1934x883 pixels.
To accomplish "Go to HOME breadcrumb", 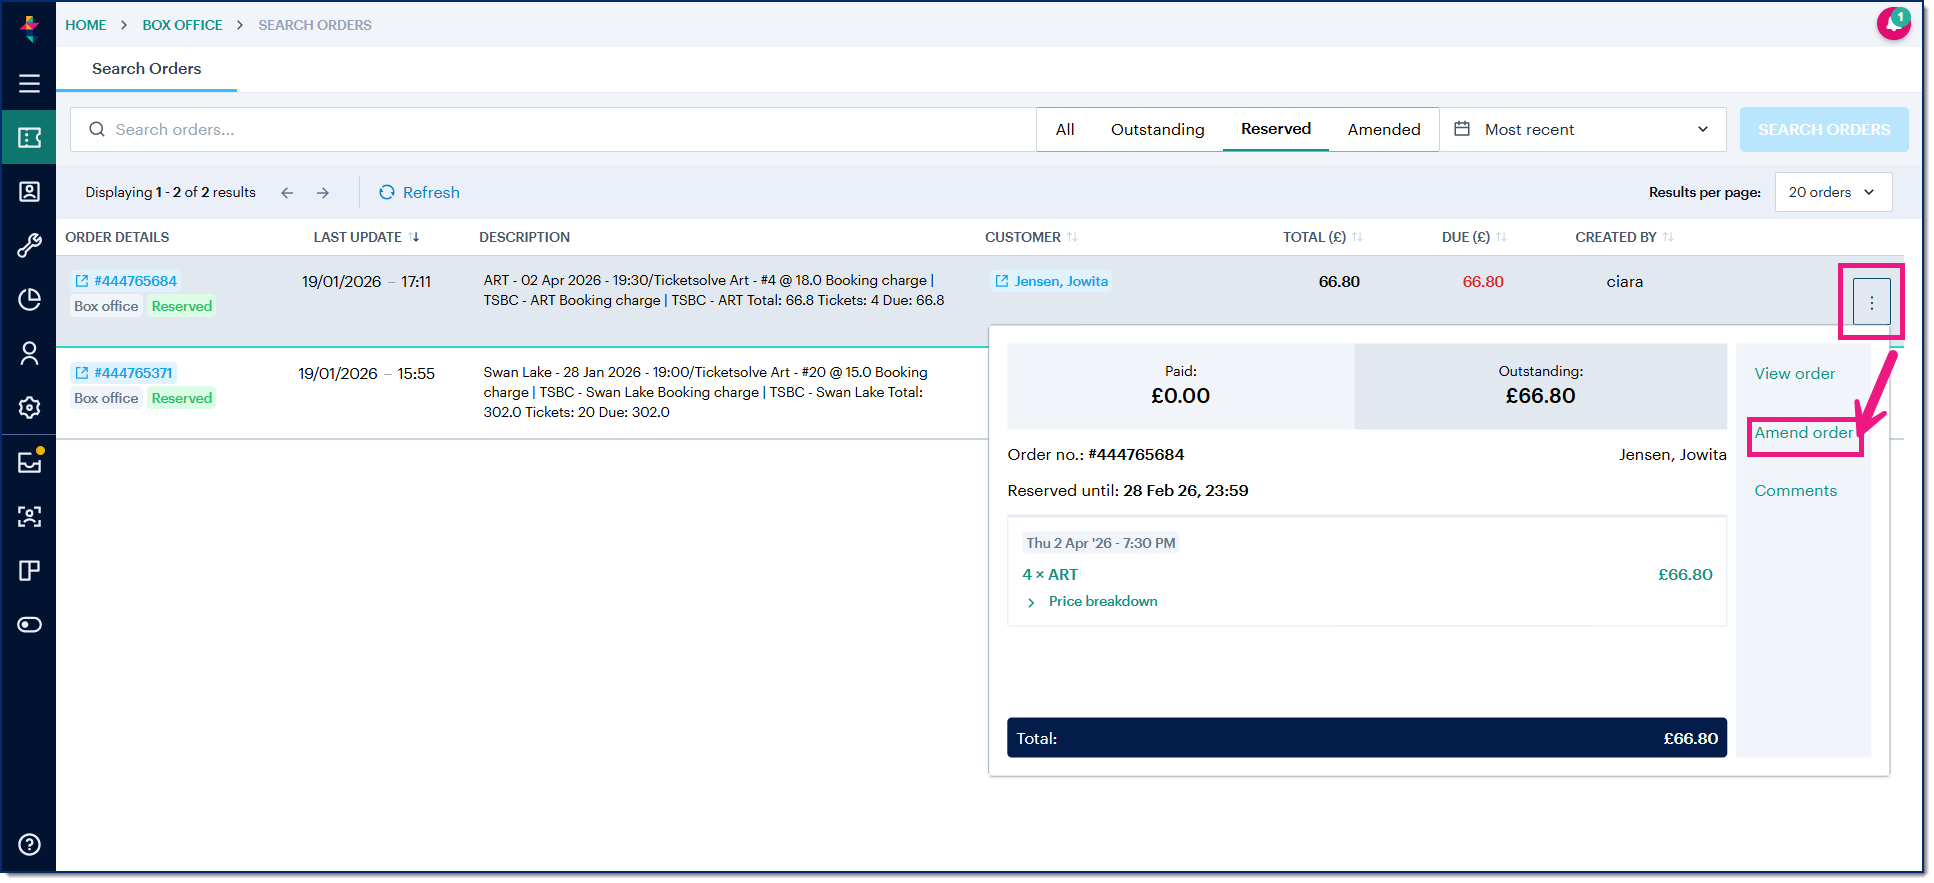I will coord(86,25).
